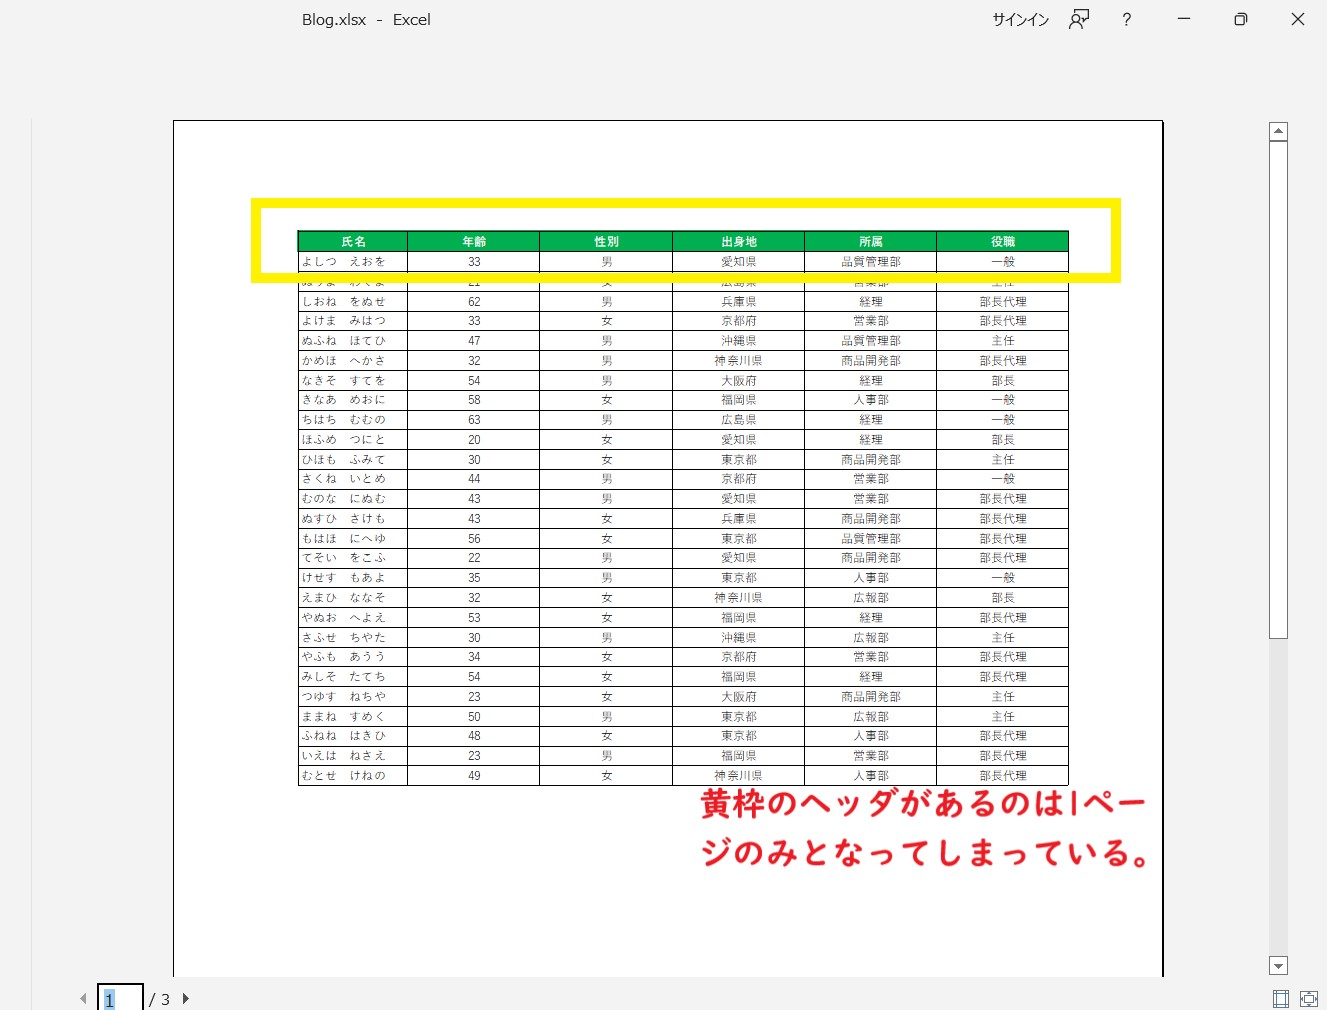1327x1010 pixels.
Task: Click the name てそい をこふ
Action: (x=344, y=558)
